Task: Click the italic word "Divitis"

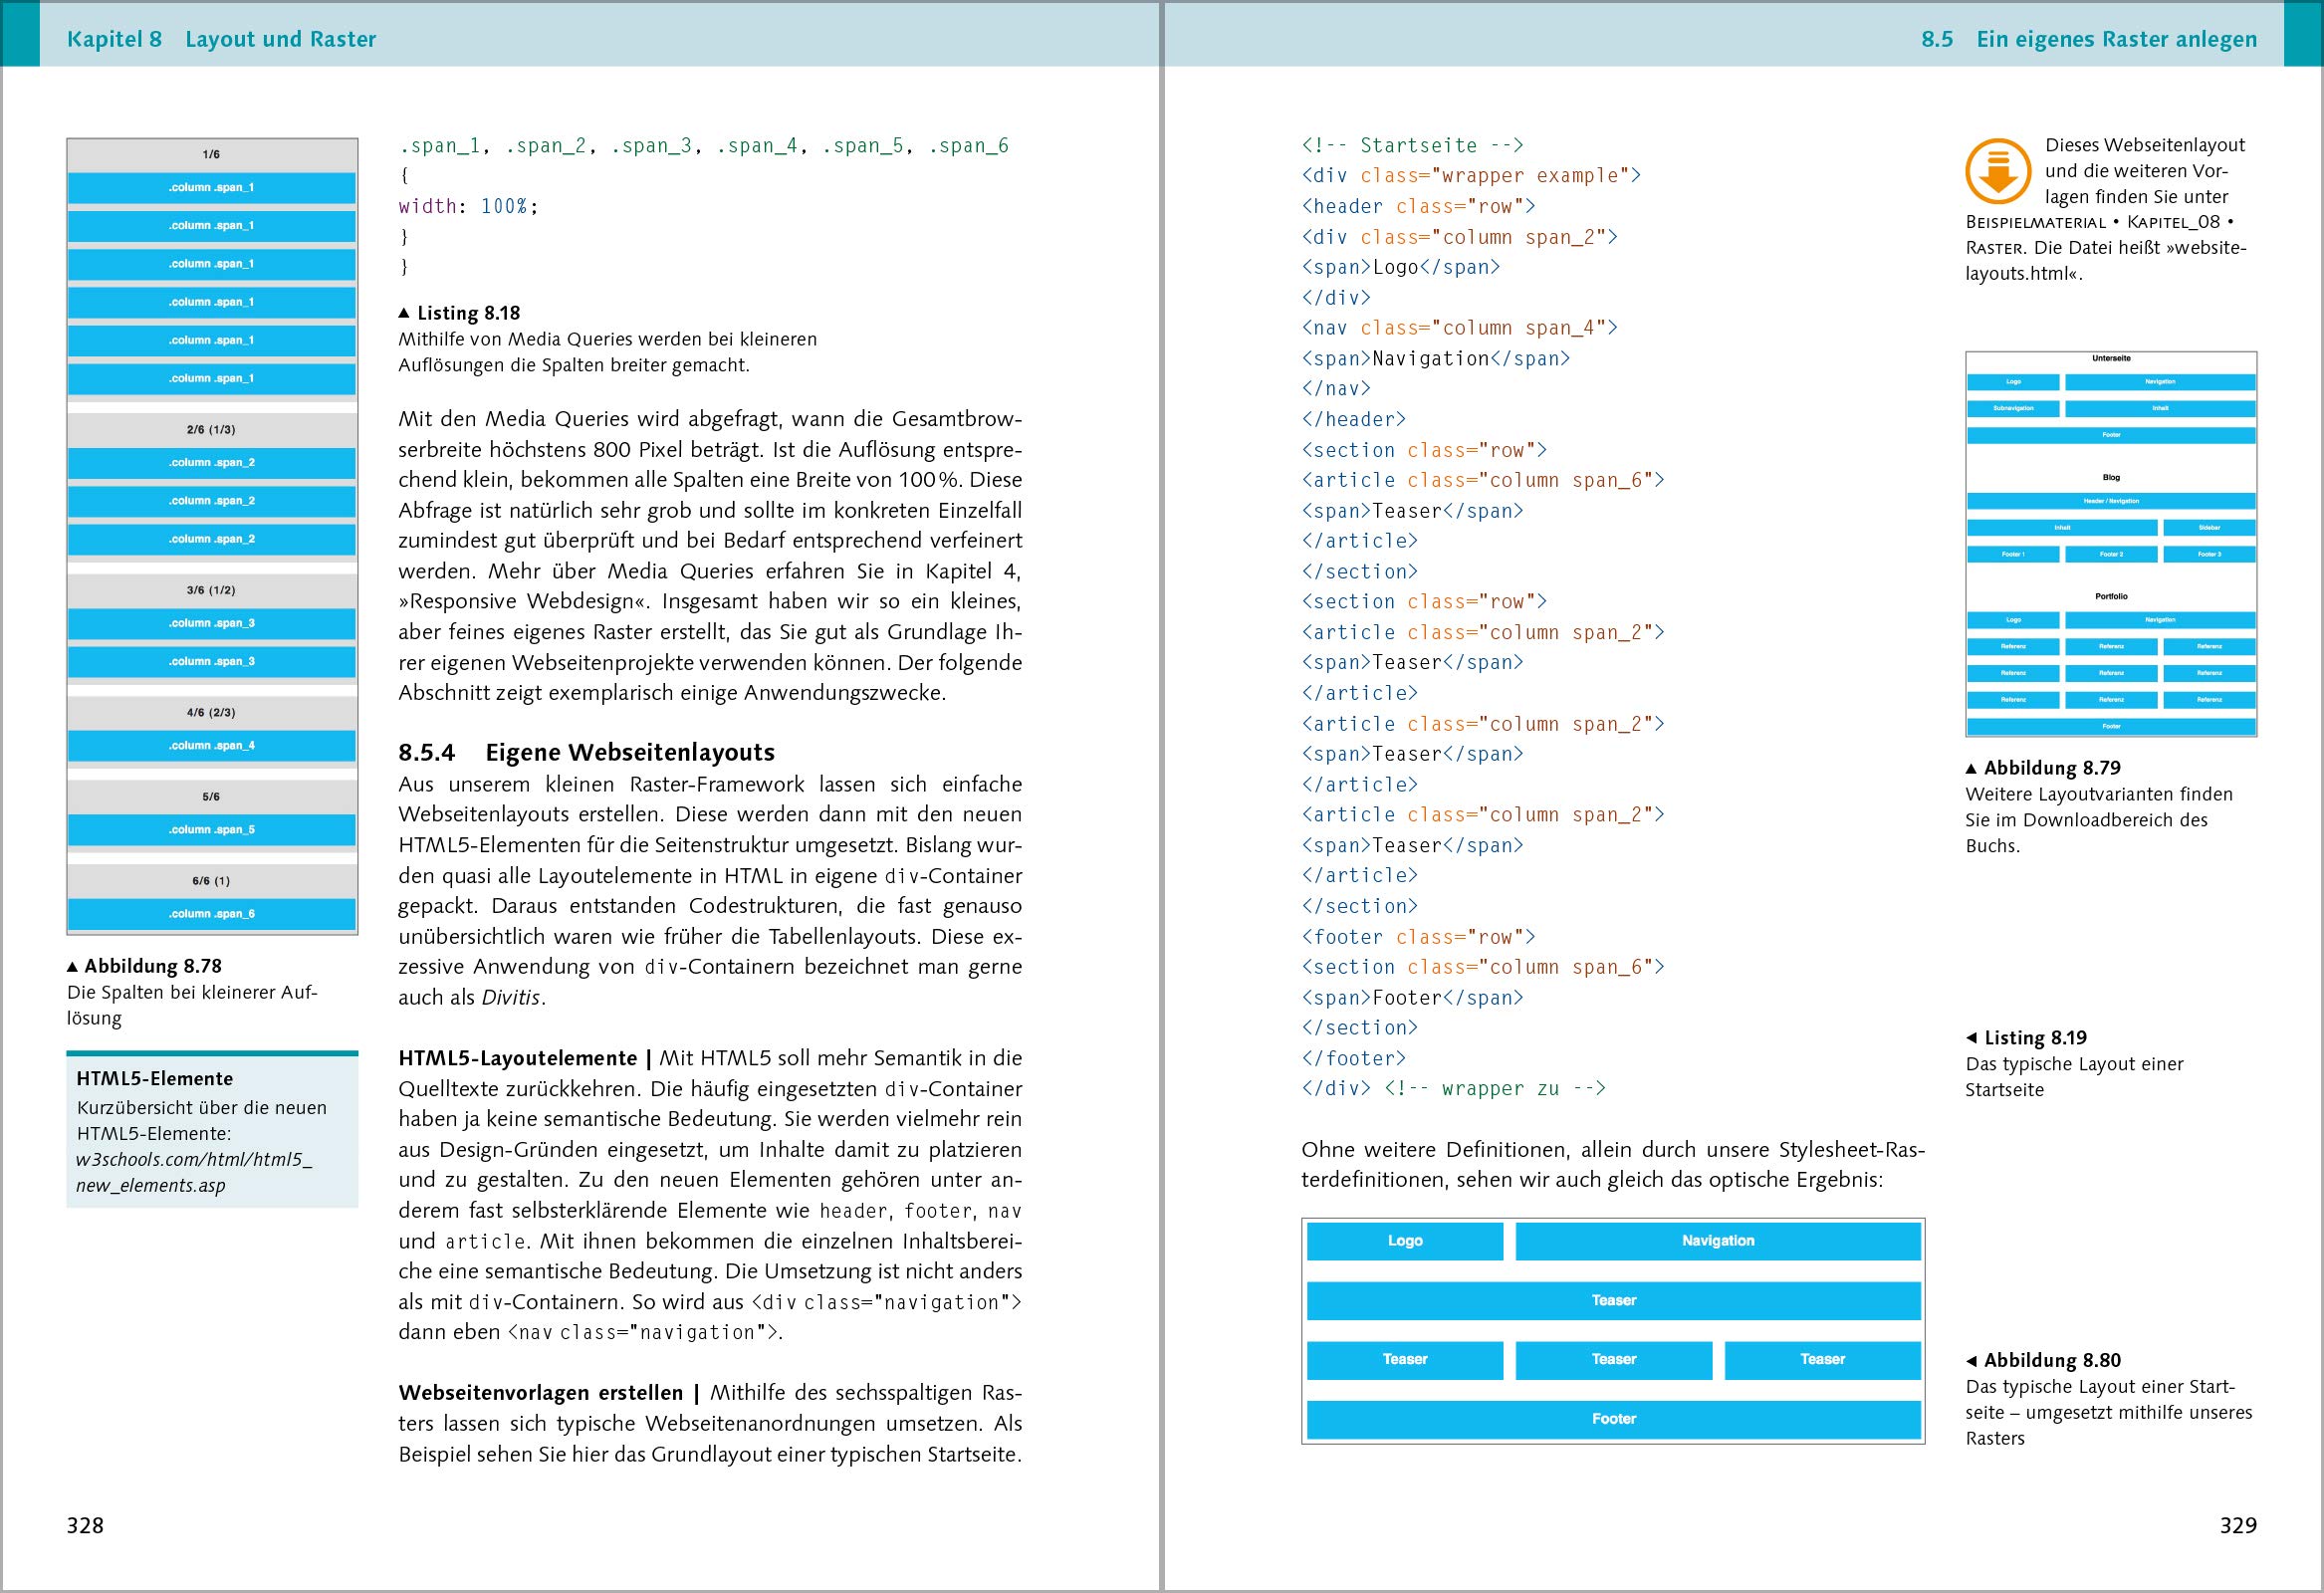Action: coord(511,997)
